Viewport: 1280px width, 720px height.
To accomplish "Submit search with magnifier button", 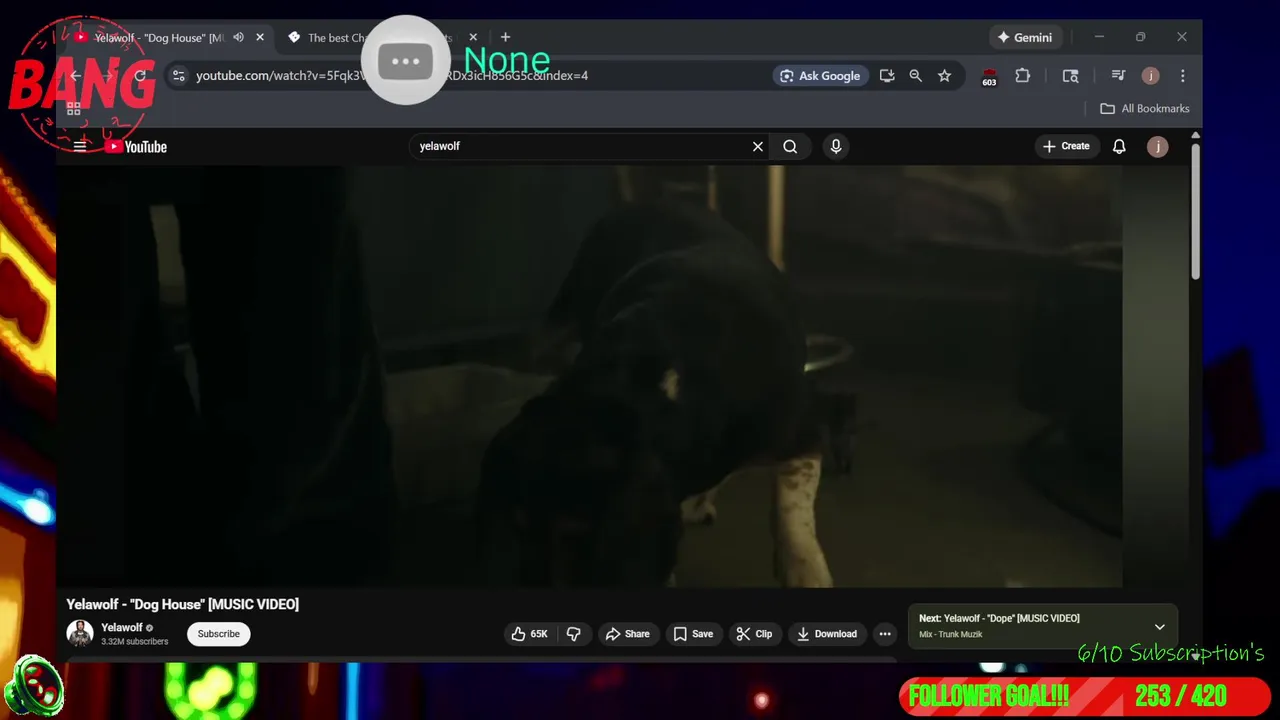I will [x=790, y=147].
